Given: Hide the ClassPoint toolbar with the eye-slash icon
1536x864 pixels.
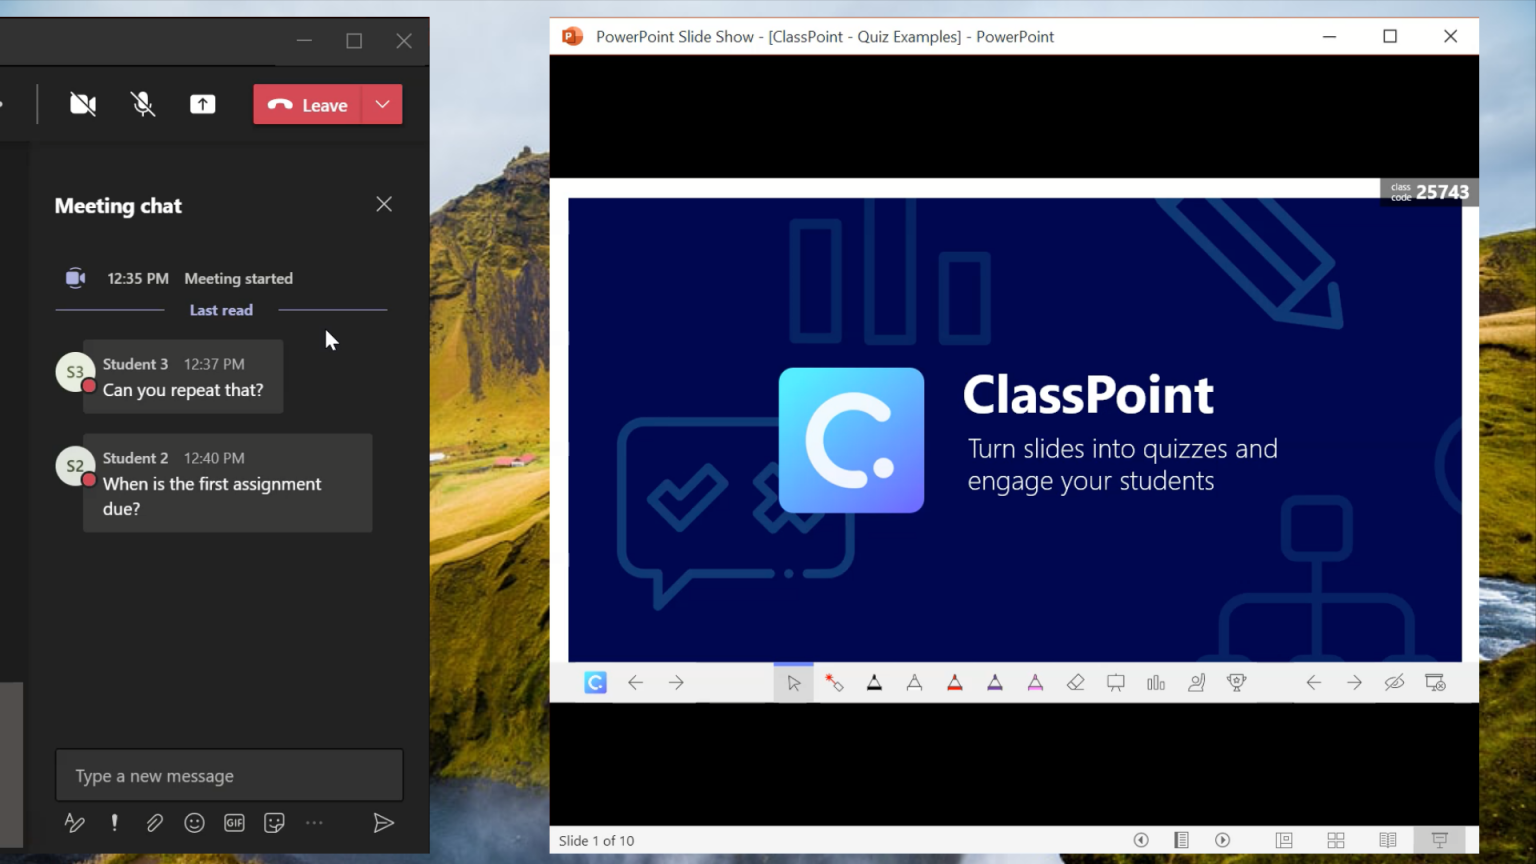Looking at the screenshot, I should tap(1394, 682).
